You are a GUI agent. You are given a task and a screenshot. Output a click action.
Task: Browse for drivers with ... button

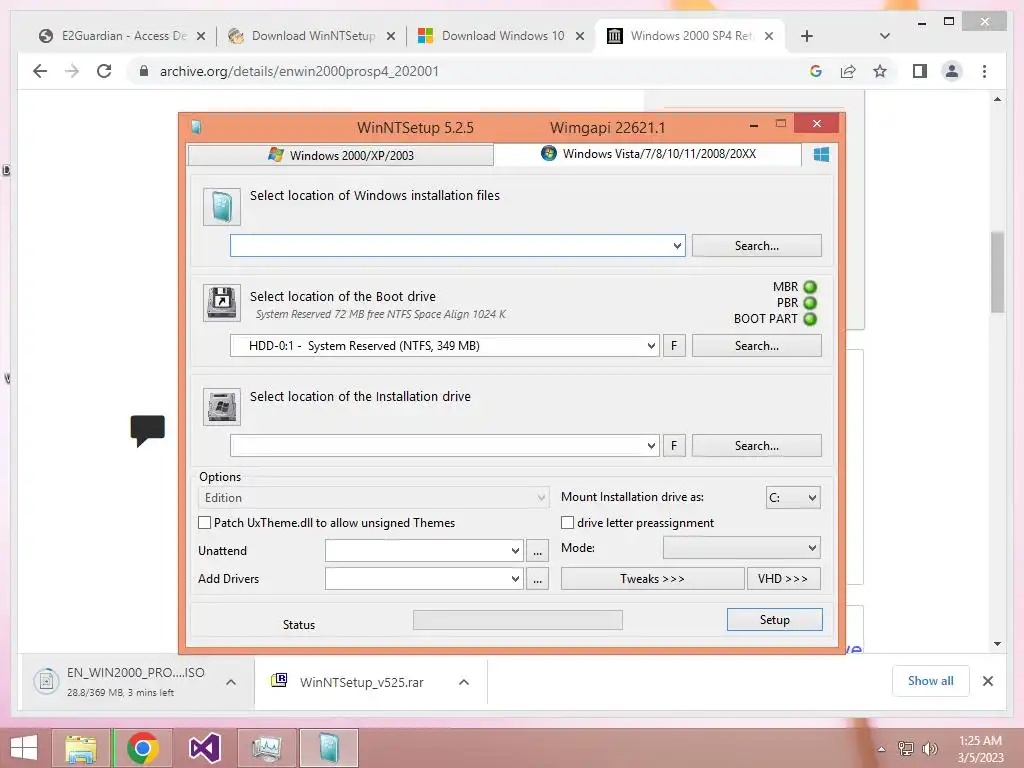coord(537,579)
